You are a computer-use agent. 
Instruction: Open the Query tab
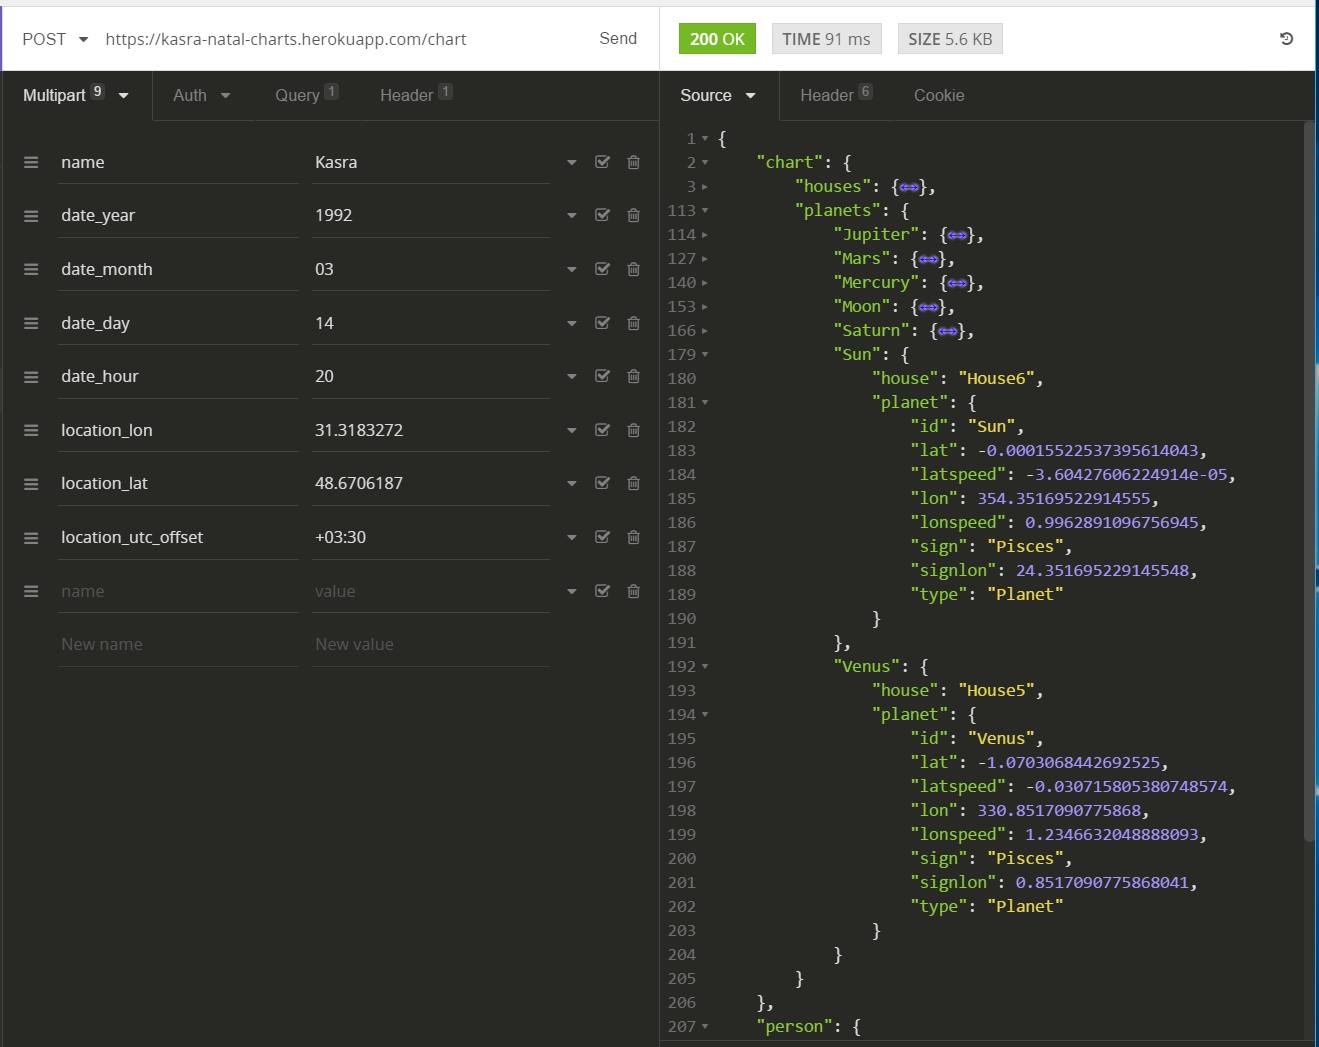(306, 95)
